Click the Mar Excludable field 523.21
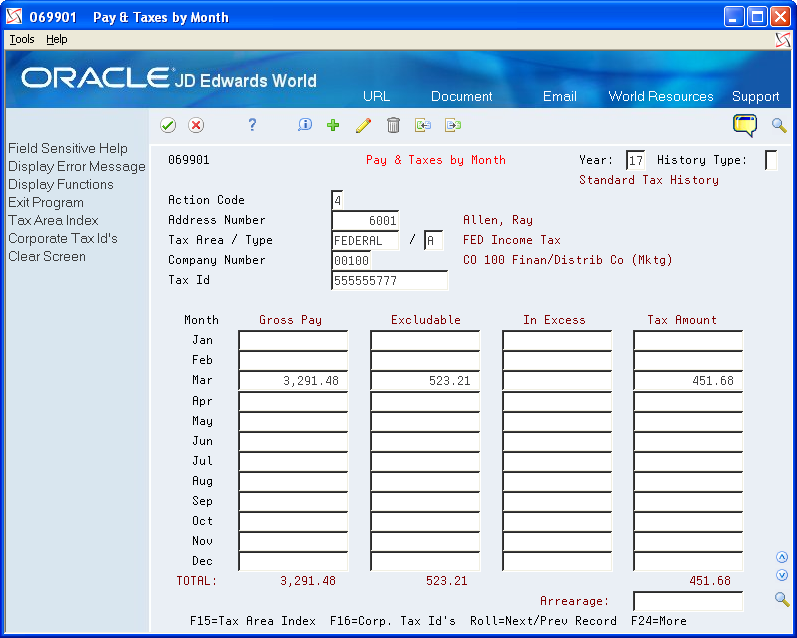797x638 pixels. click(425, 380)
